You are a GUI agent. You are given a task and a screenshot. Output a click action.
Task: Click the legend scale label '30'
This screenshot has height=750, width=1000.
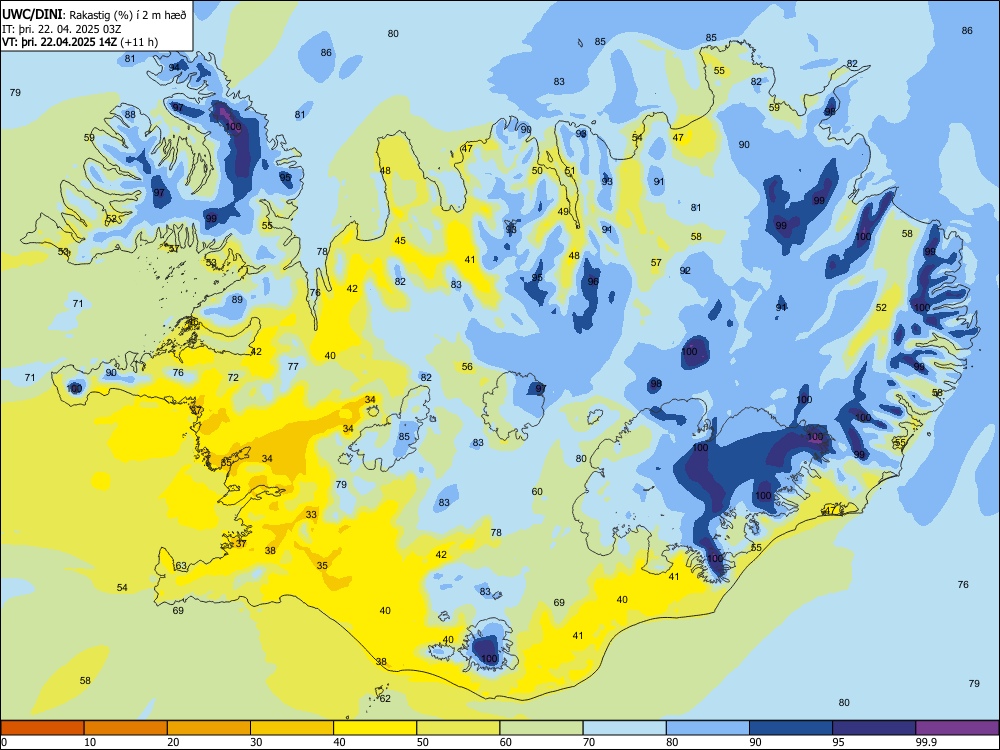(256, 742)
